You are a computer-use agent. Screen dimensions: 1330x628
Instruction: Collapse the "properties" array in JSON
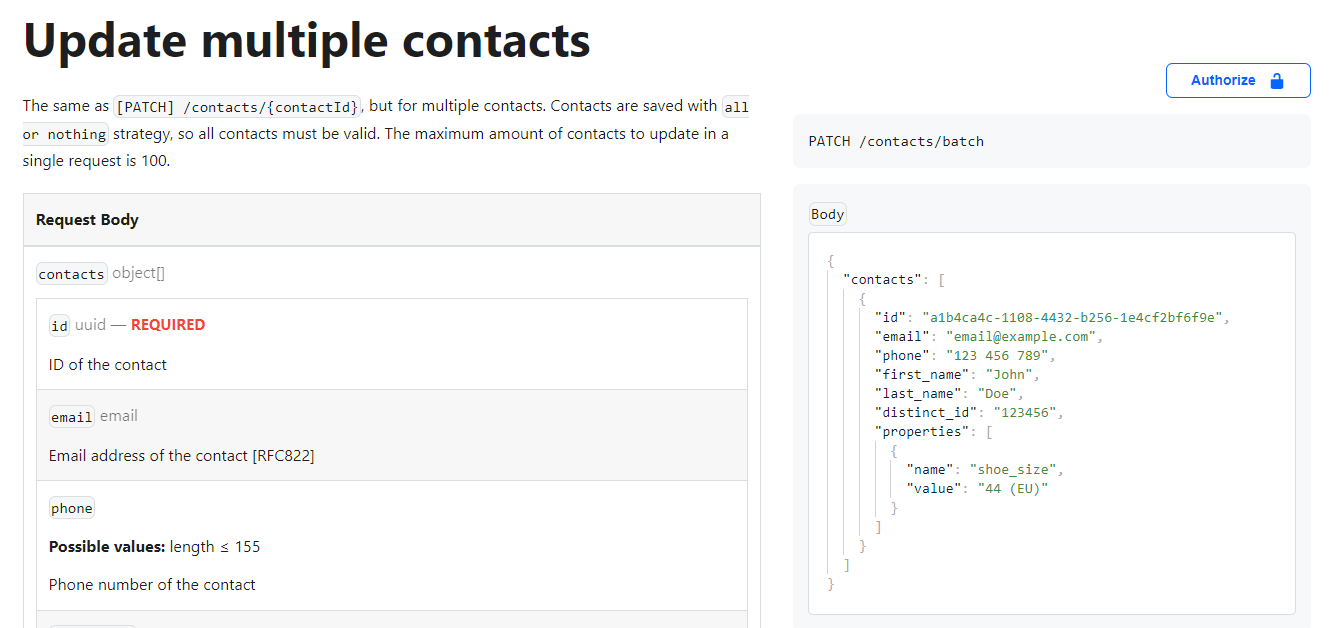click(x=989, y=432)
